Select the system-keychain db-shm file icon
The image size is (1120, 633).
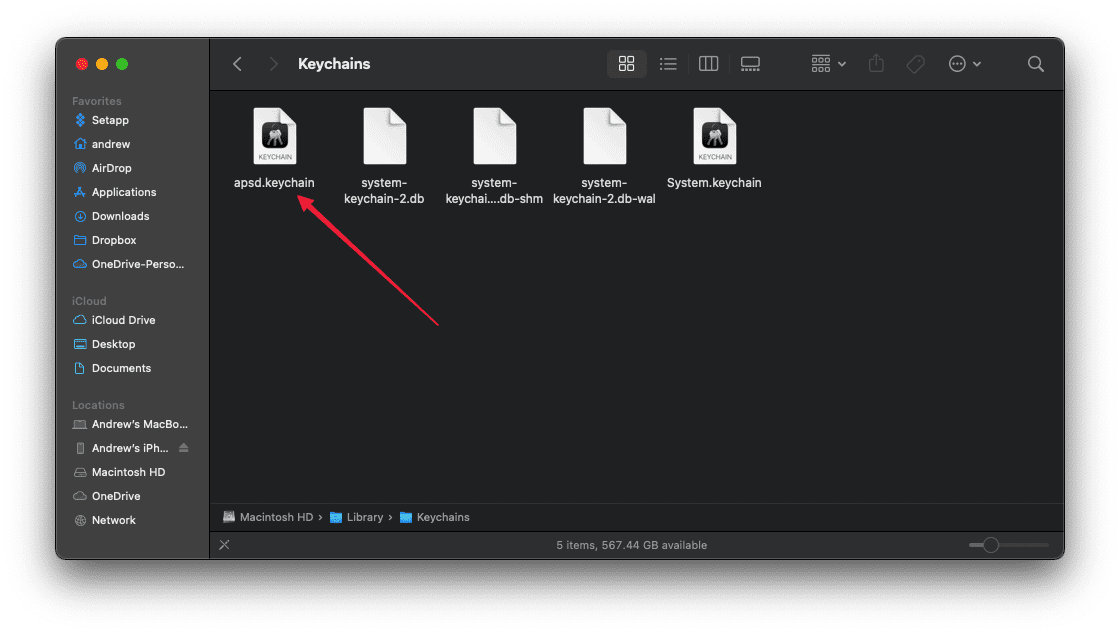(x=494, y=136)
